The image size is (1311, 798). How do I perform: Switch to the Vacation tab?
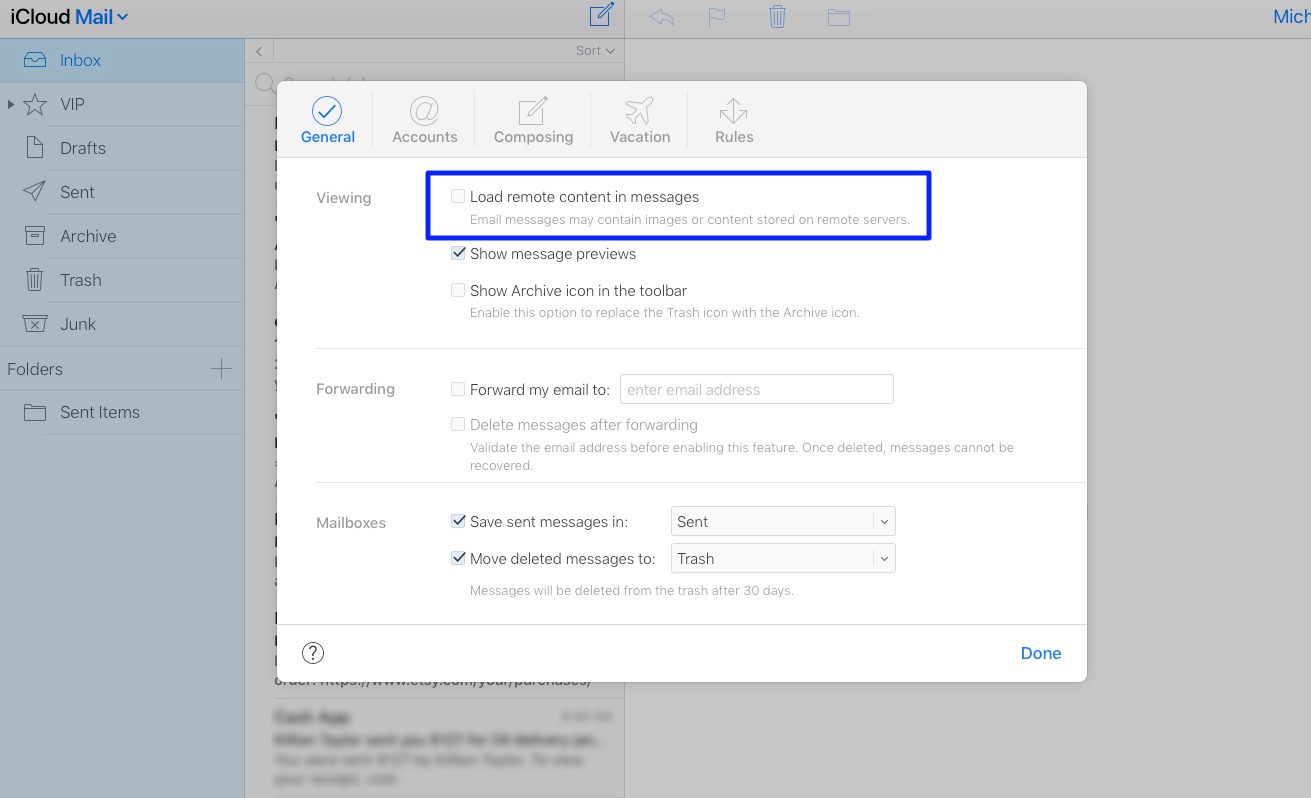[640, 120]
